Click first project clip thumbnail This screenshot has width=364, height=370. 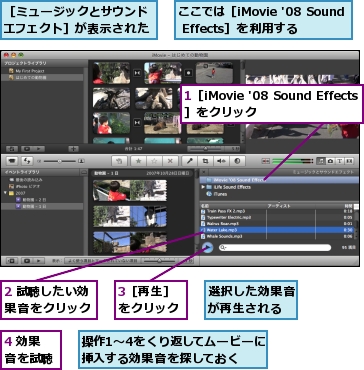tap(111, 73)
